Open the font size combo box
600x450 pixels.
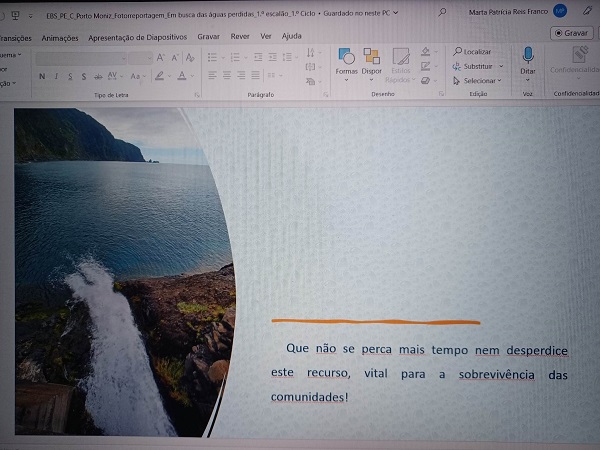point(140,59)
